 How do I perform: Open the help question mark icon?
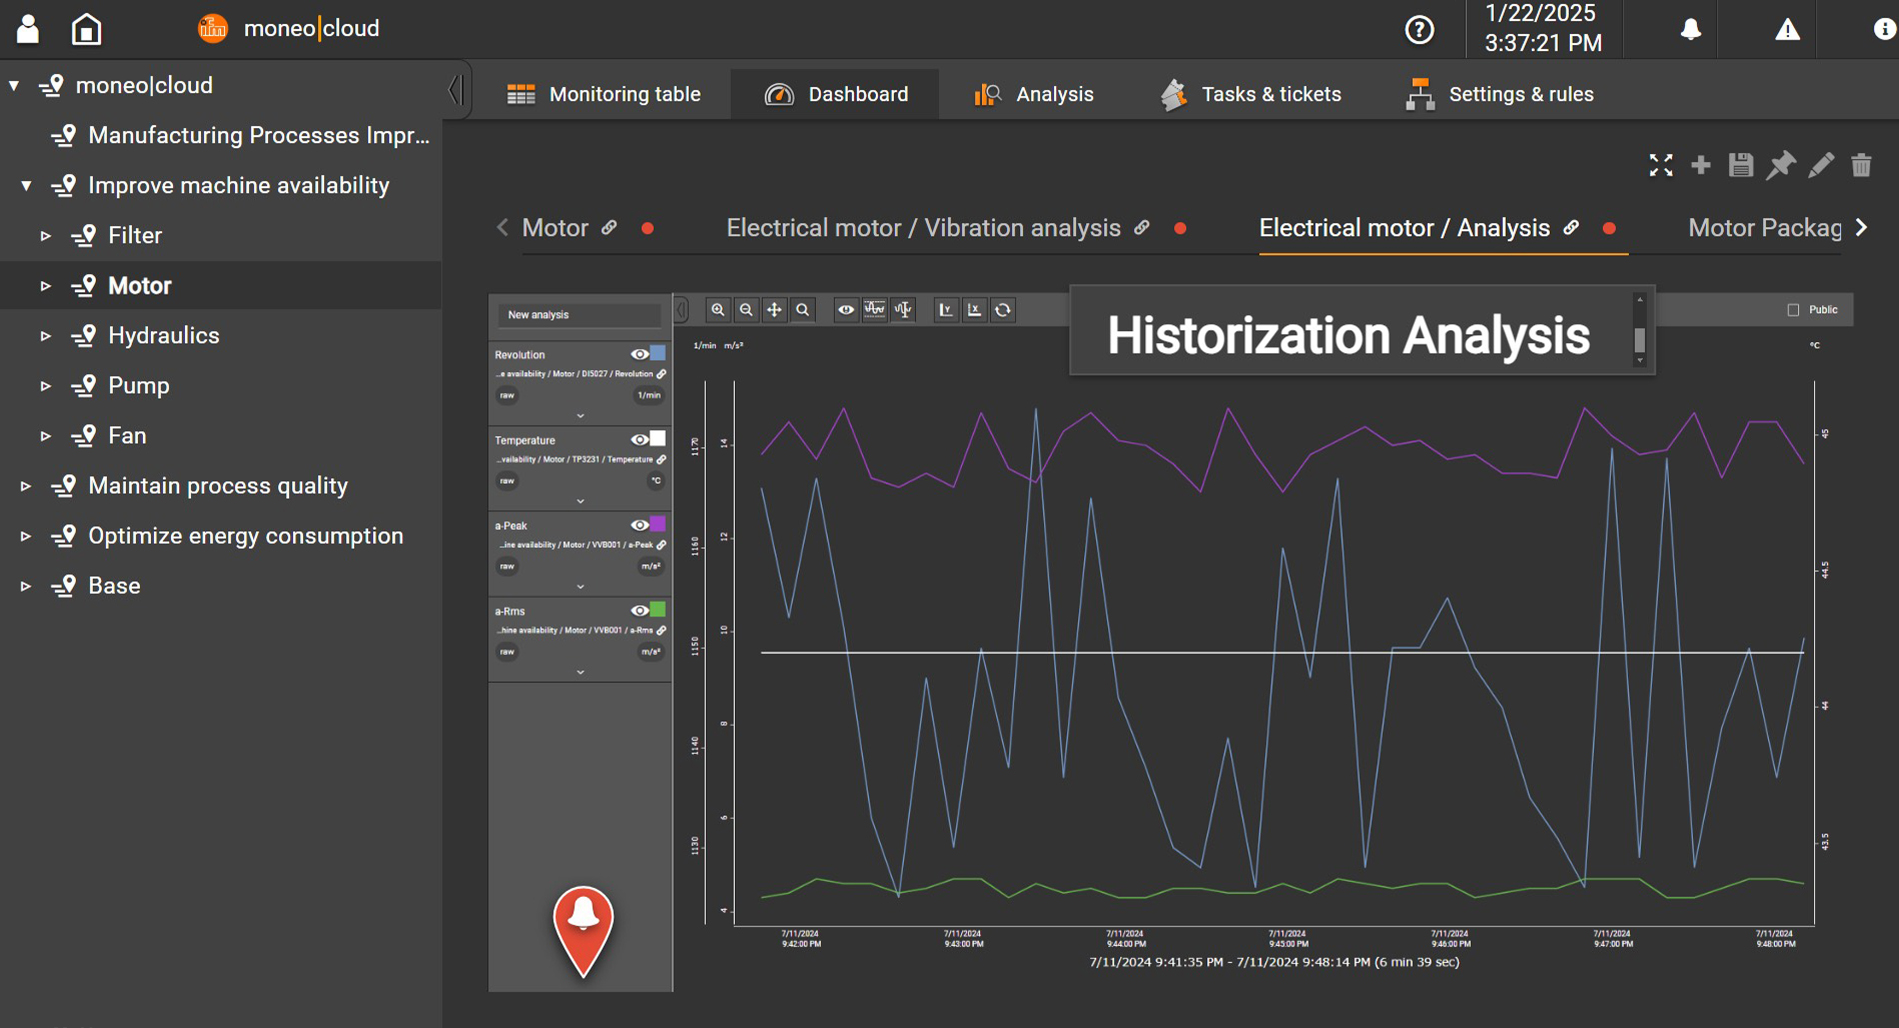[x=1419, y=30]
